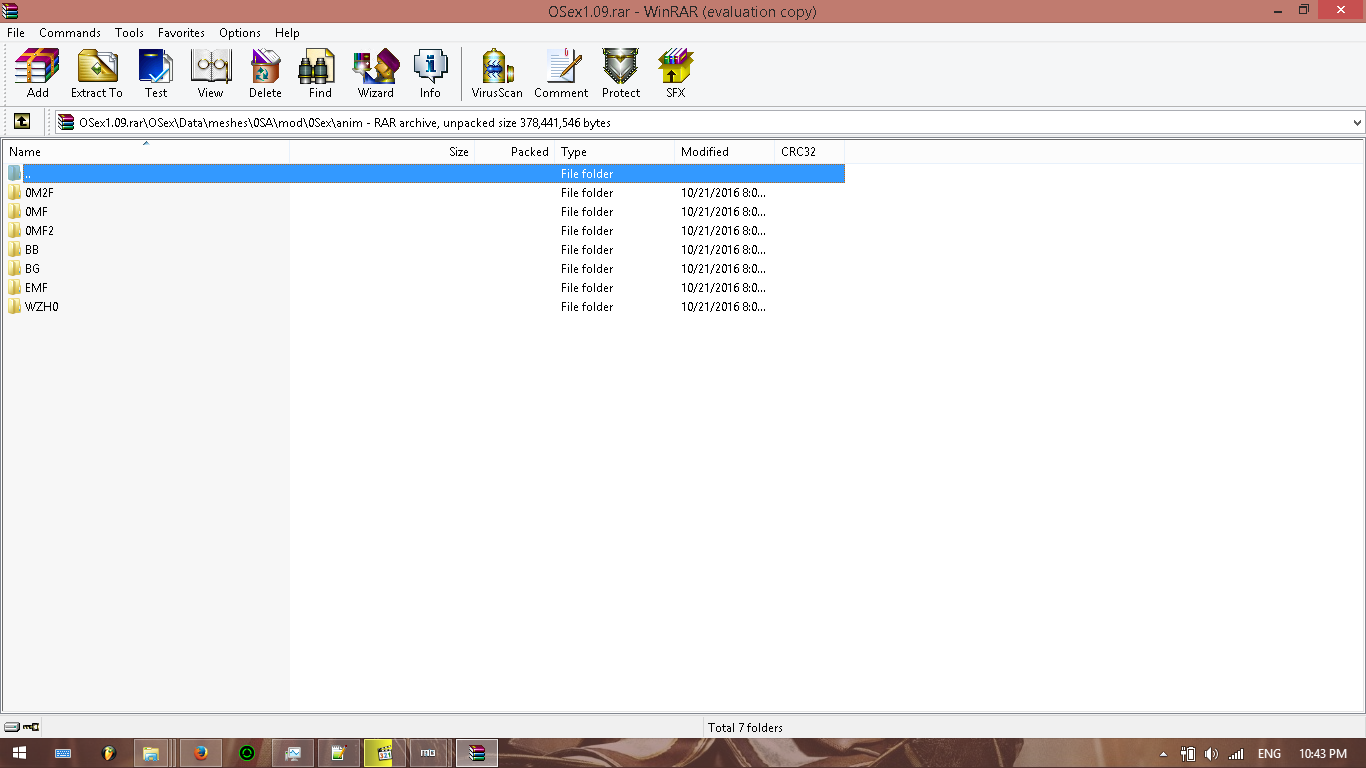This screenshot has width=1366, height=768.
Task: Open the Favorites menu
Action: pos(181,33)
